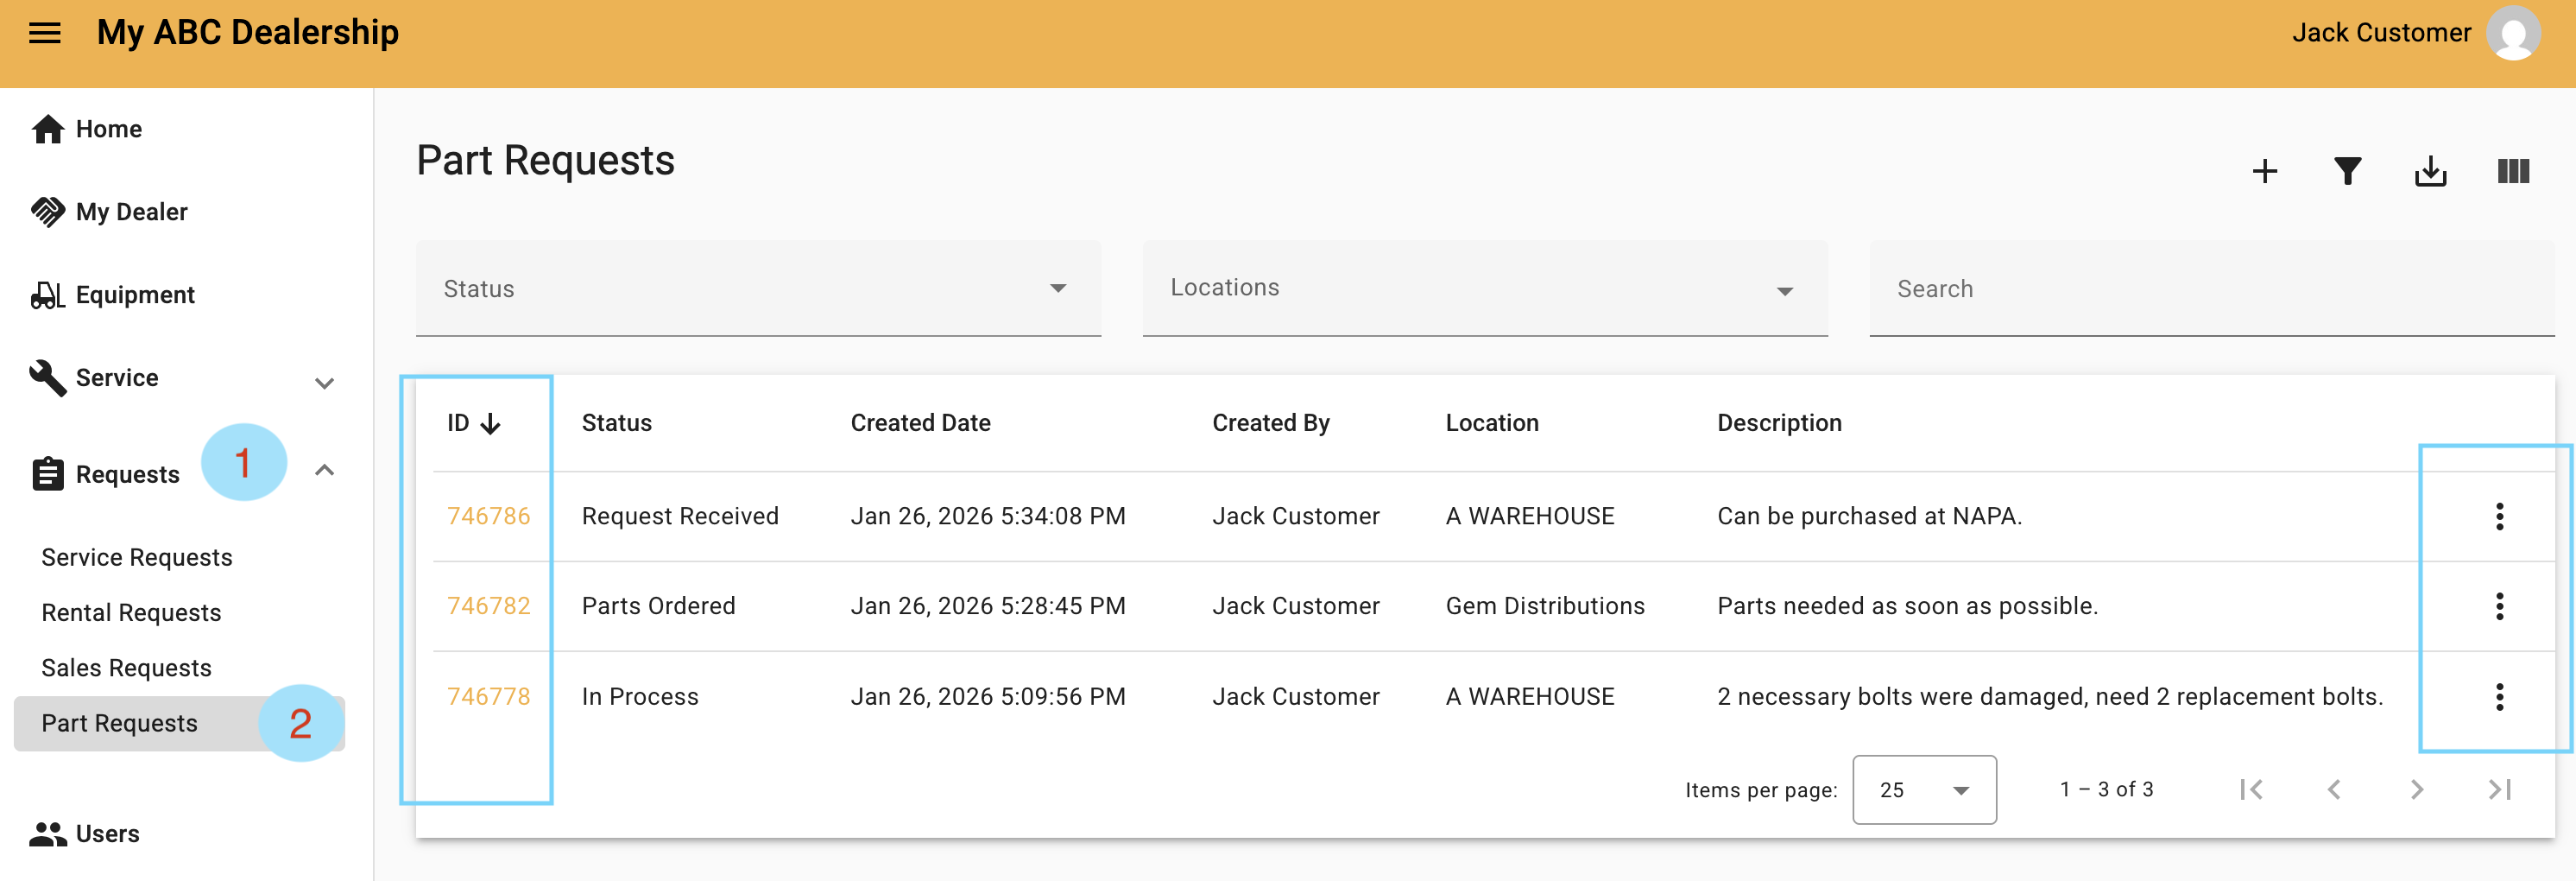
Task: Click the Jack Customer profile avatar
Action: point(2513,33)
